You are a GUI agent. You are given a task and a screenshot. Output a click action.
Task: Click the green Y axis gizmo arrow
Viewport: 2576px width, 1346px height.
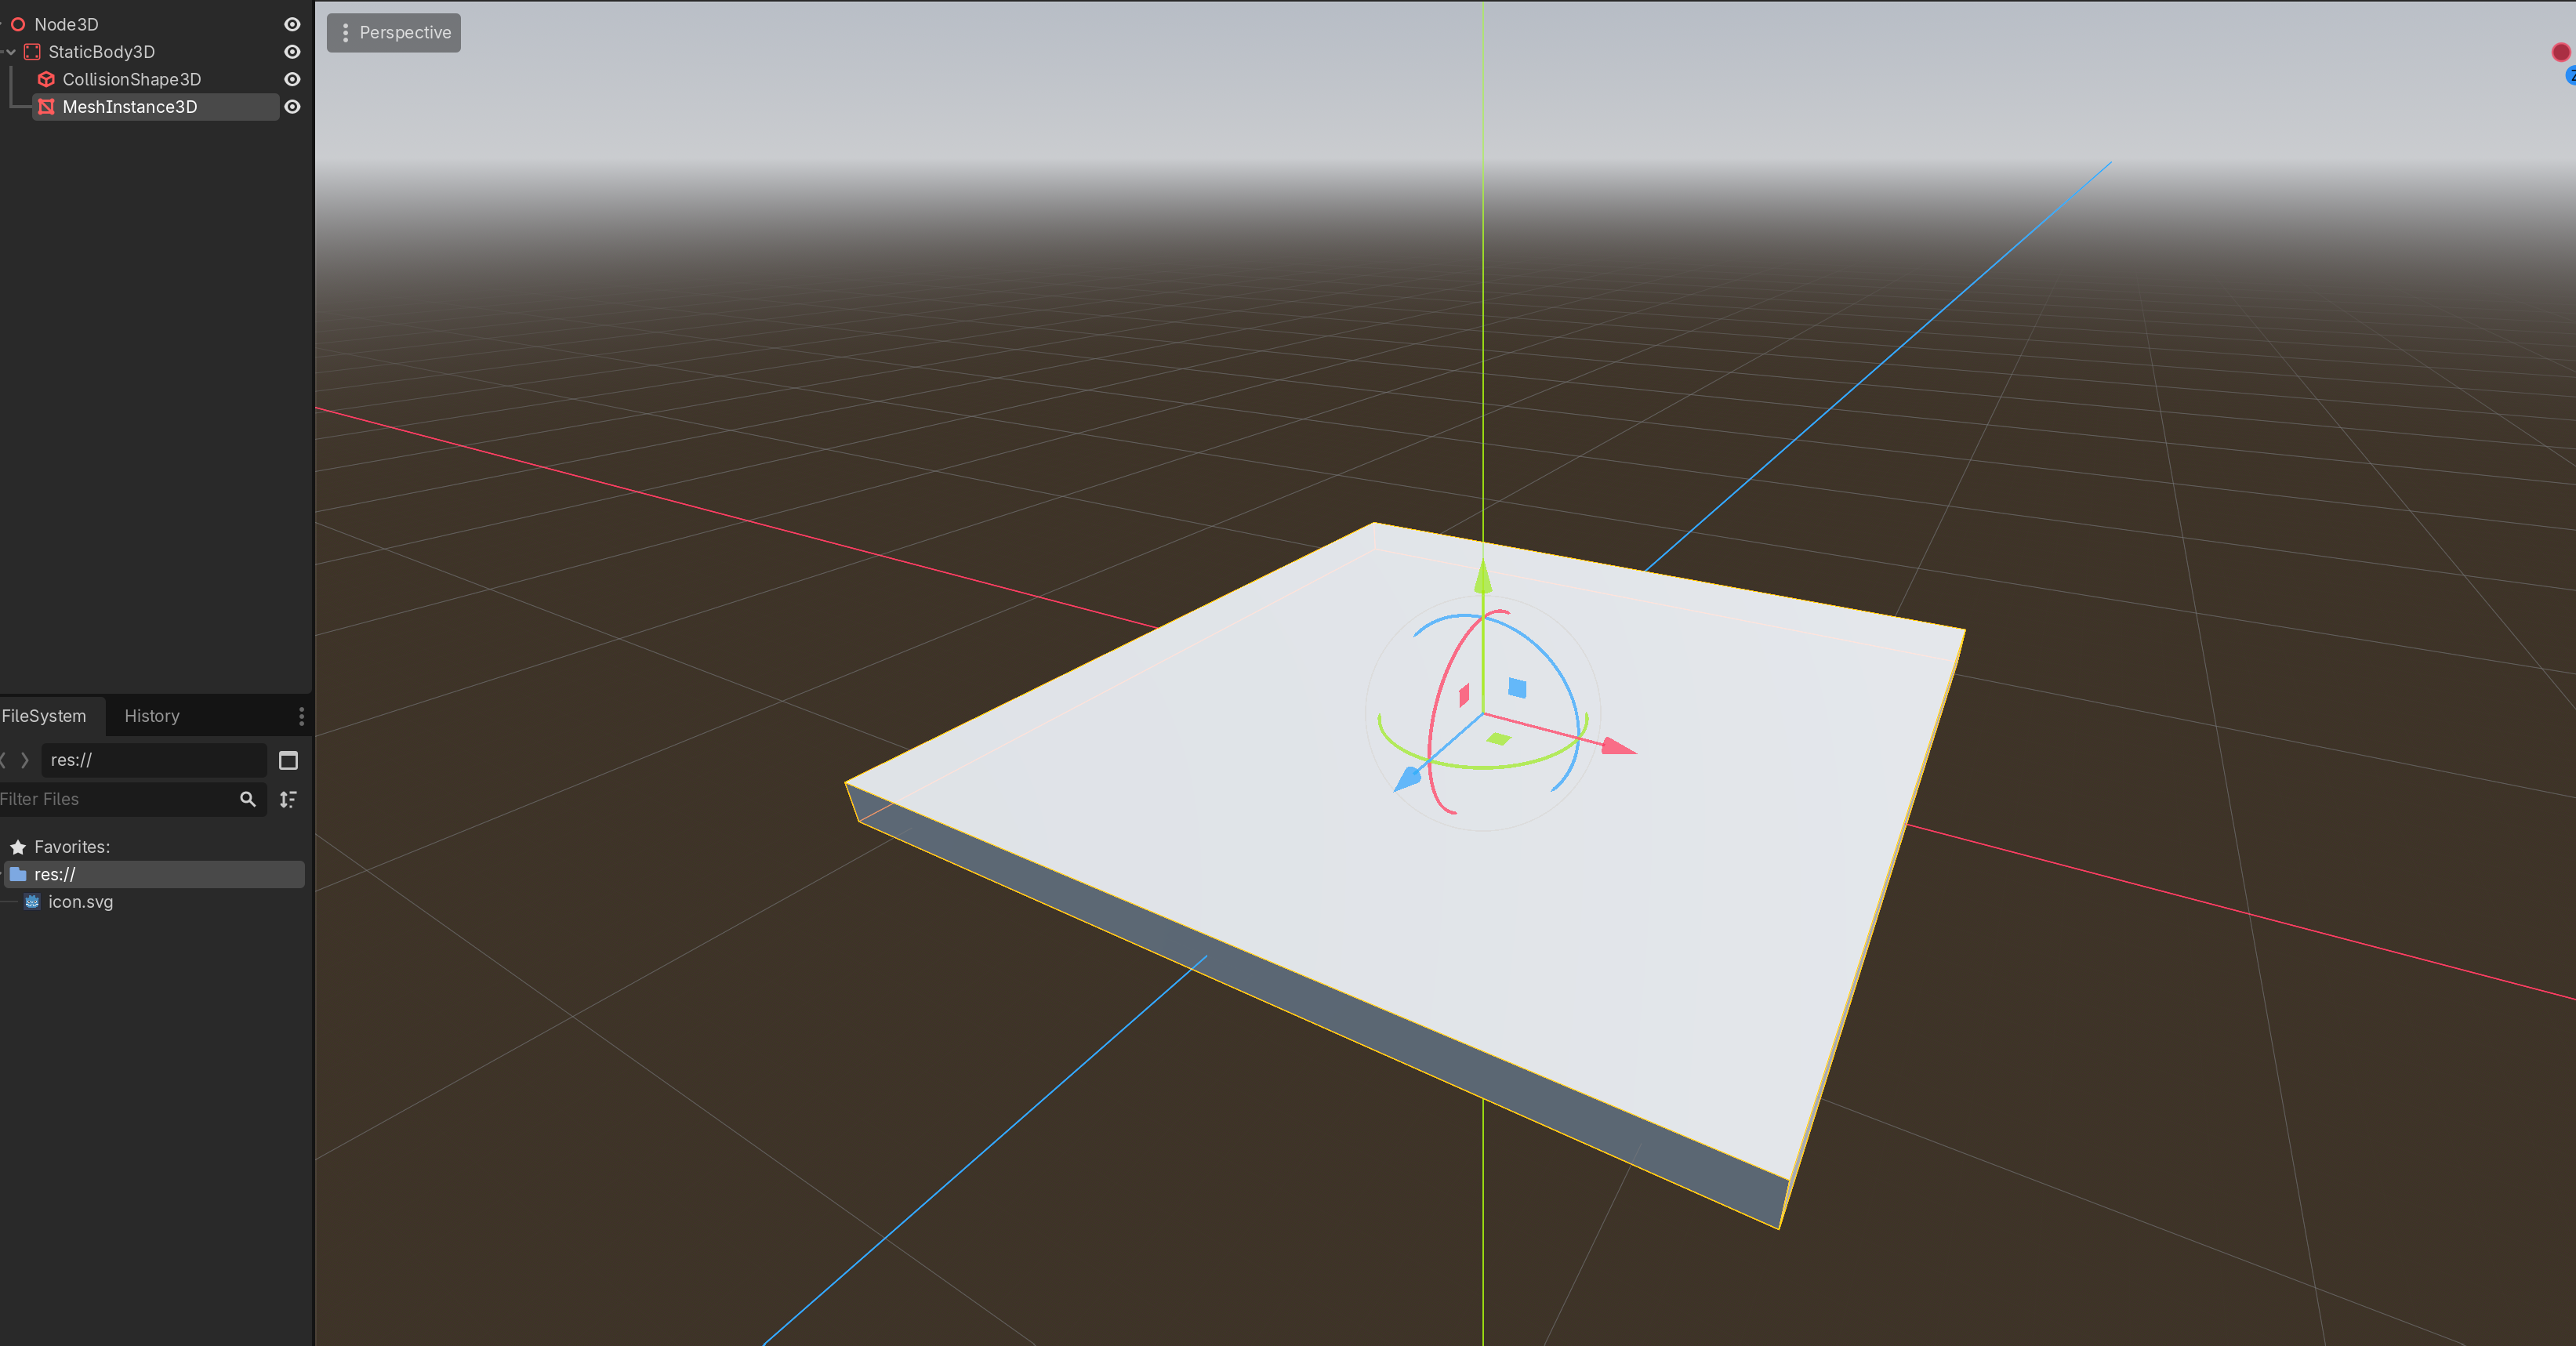(1483, 577)
